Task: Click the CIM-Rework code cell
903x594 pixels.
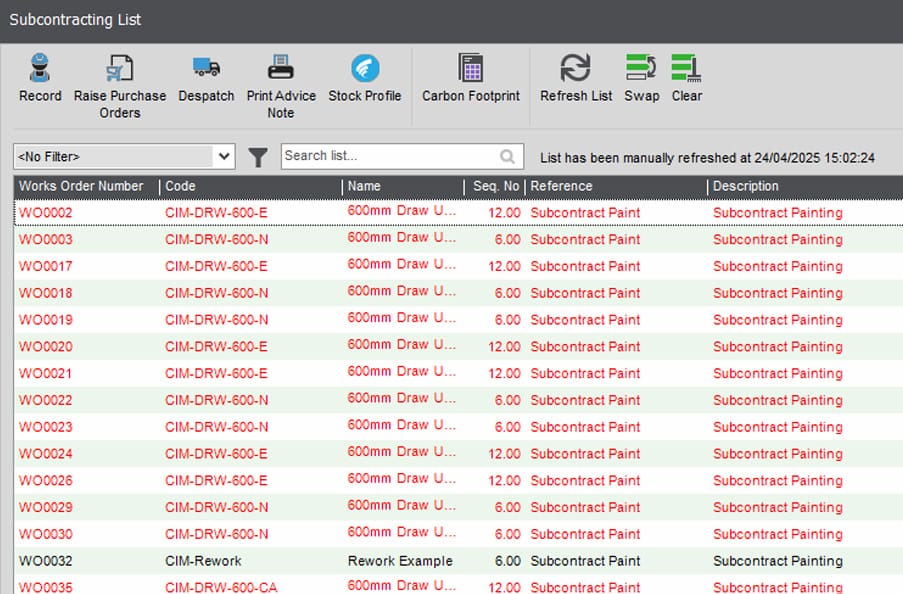Action: coord(203,561)
